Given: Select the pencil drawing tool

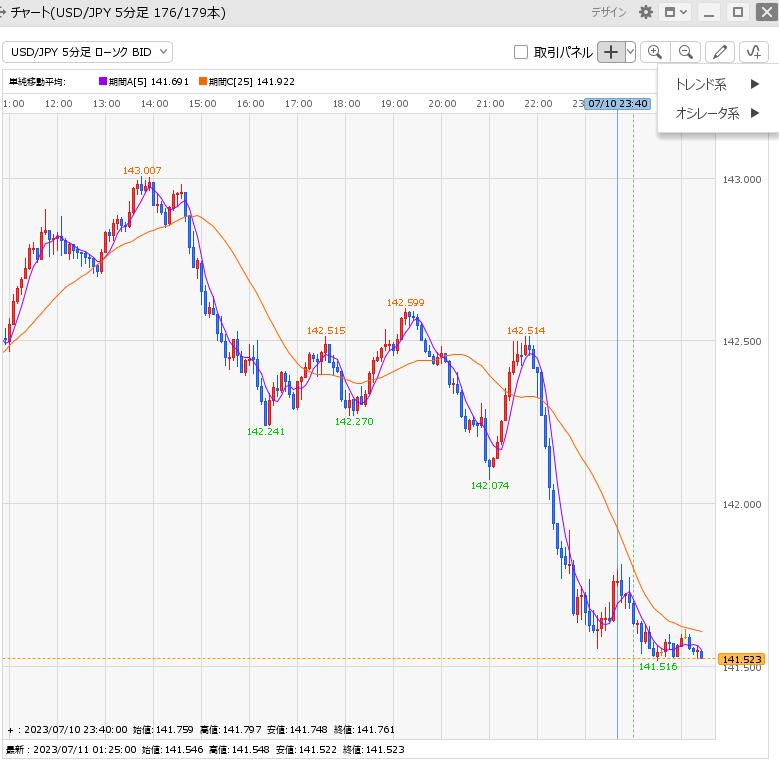Looking at the screenshot, I should pyautogui.click(x=719, y=52).
